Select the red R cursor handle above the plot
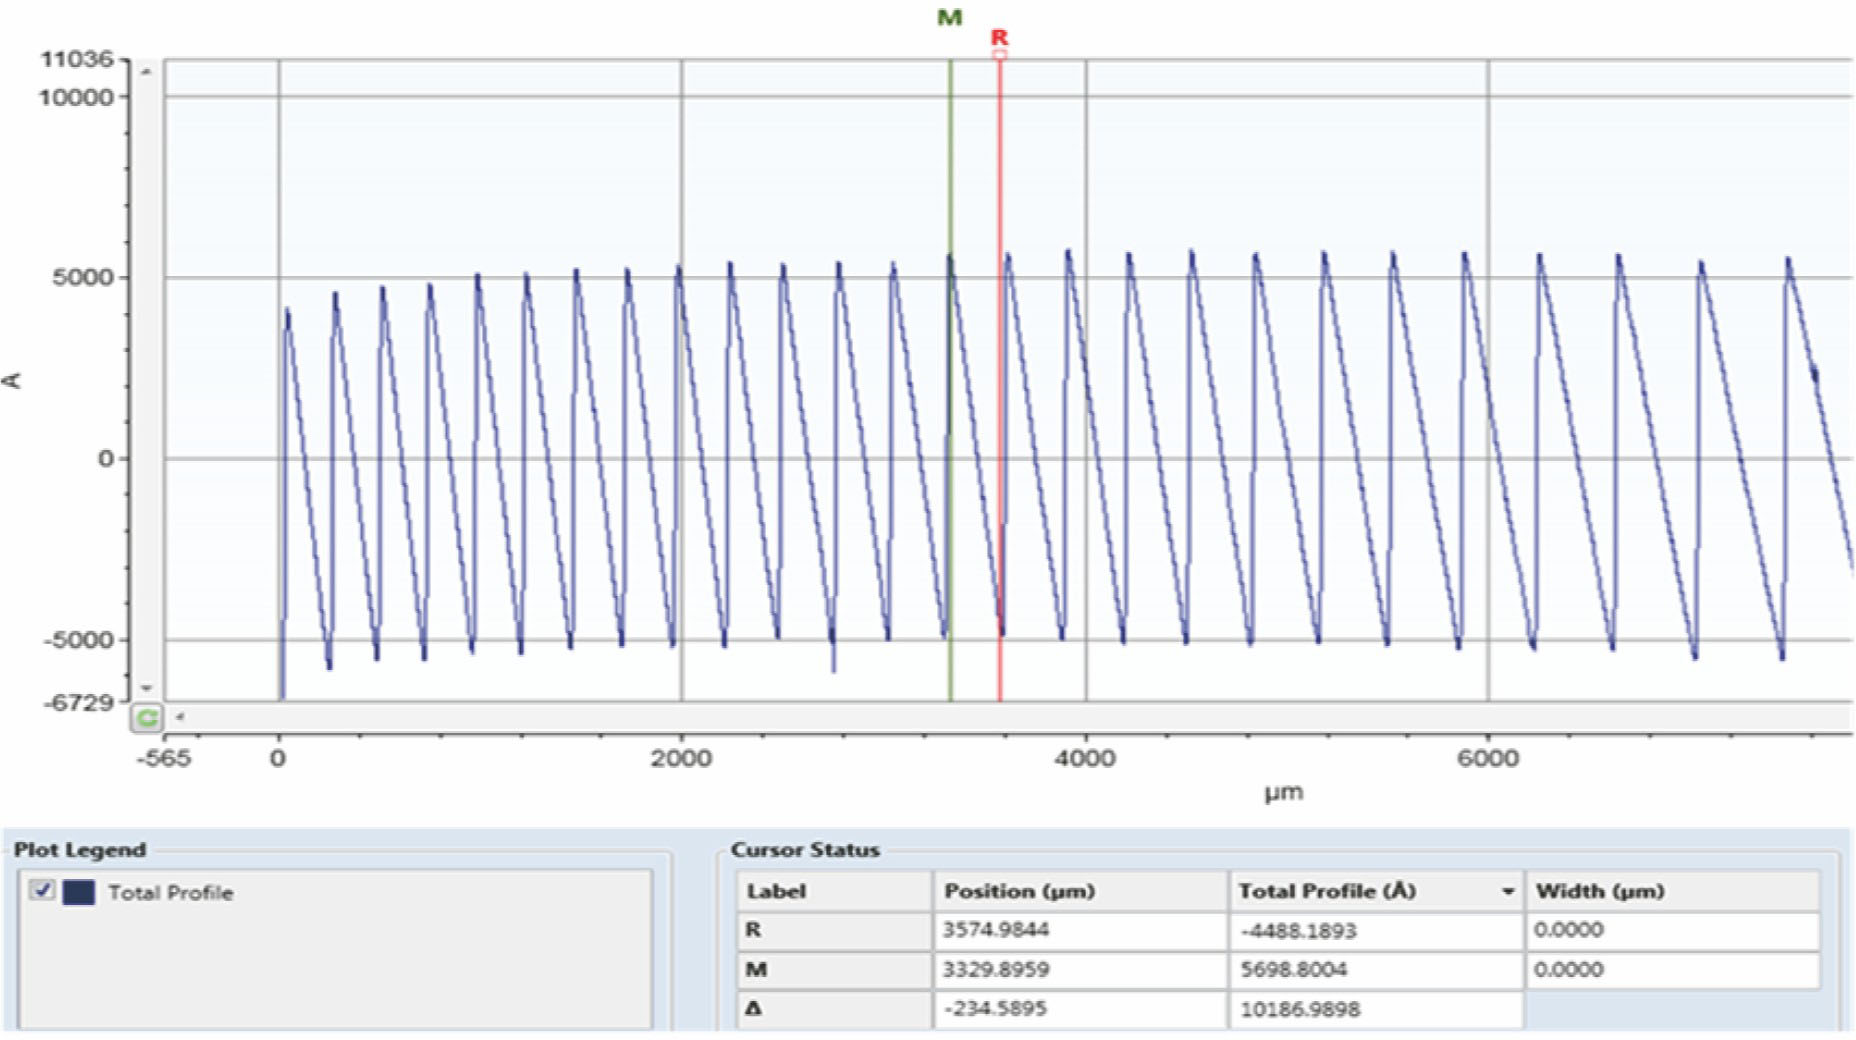1856x1040 pixels. (x=999, y=54)
